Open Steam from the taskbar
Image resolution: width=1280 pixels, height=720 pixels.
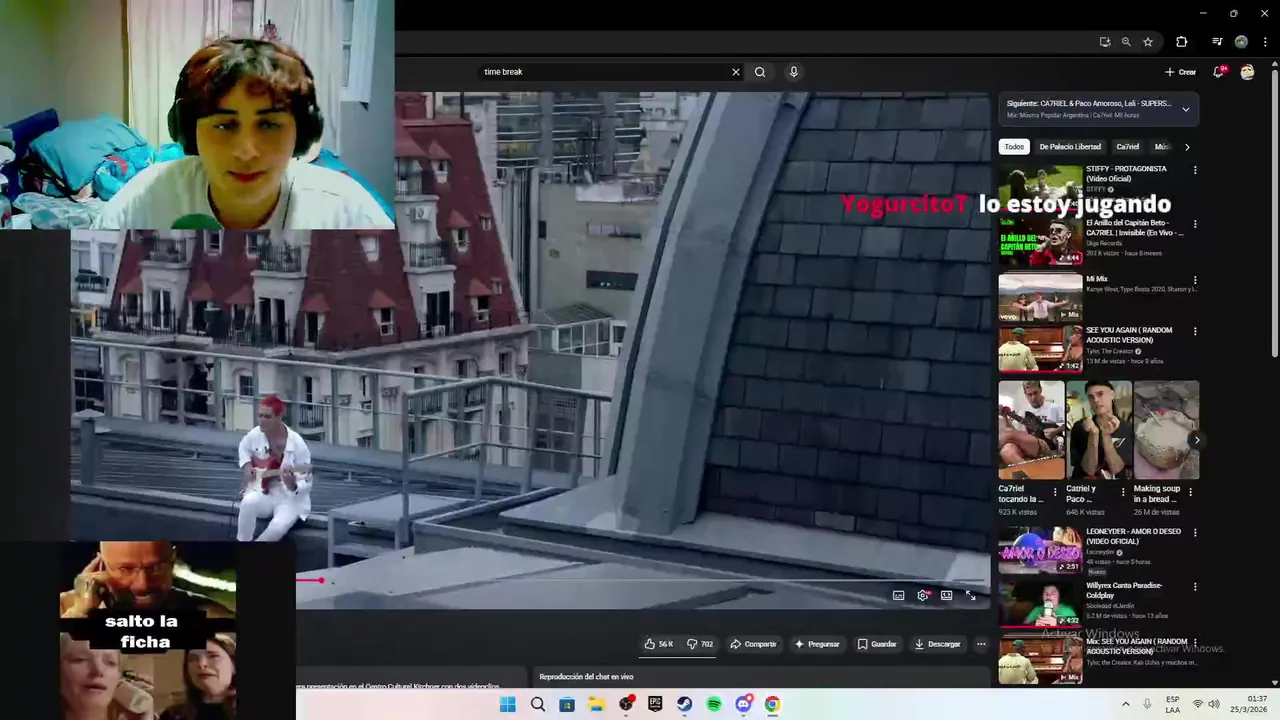pos(685,704)
